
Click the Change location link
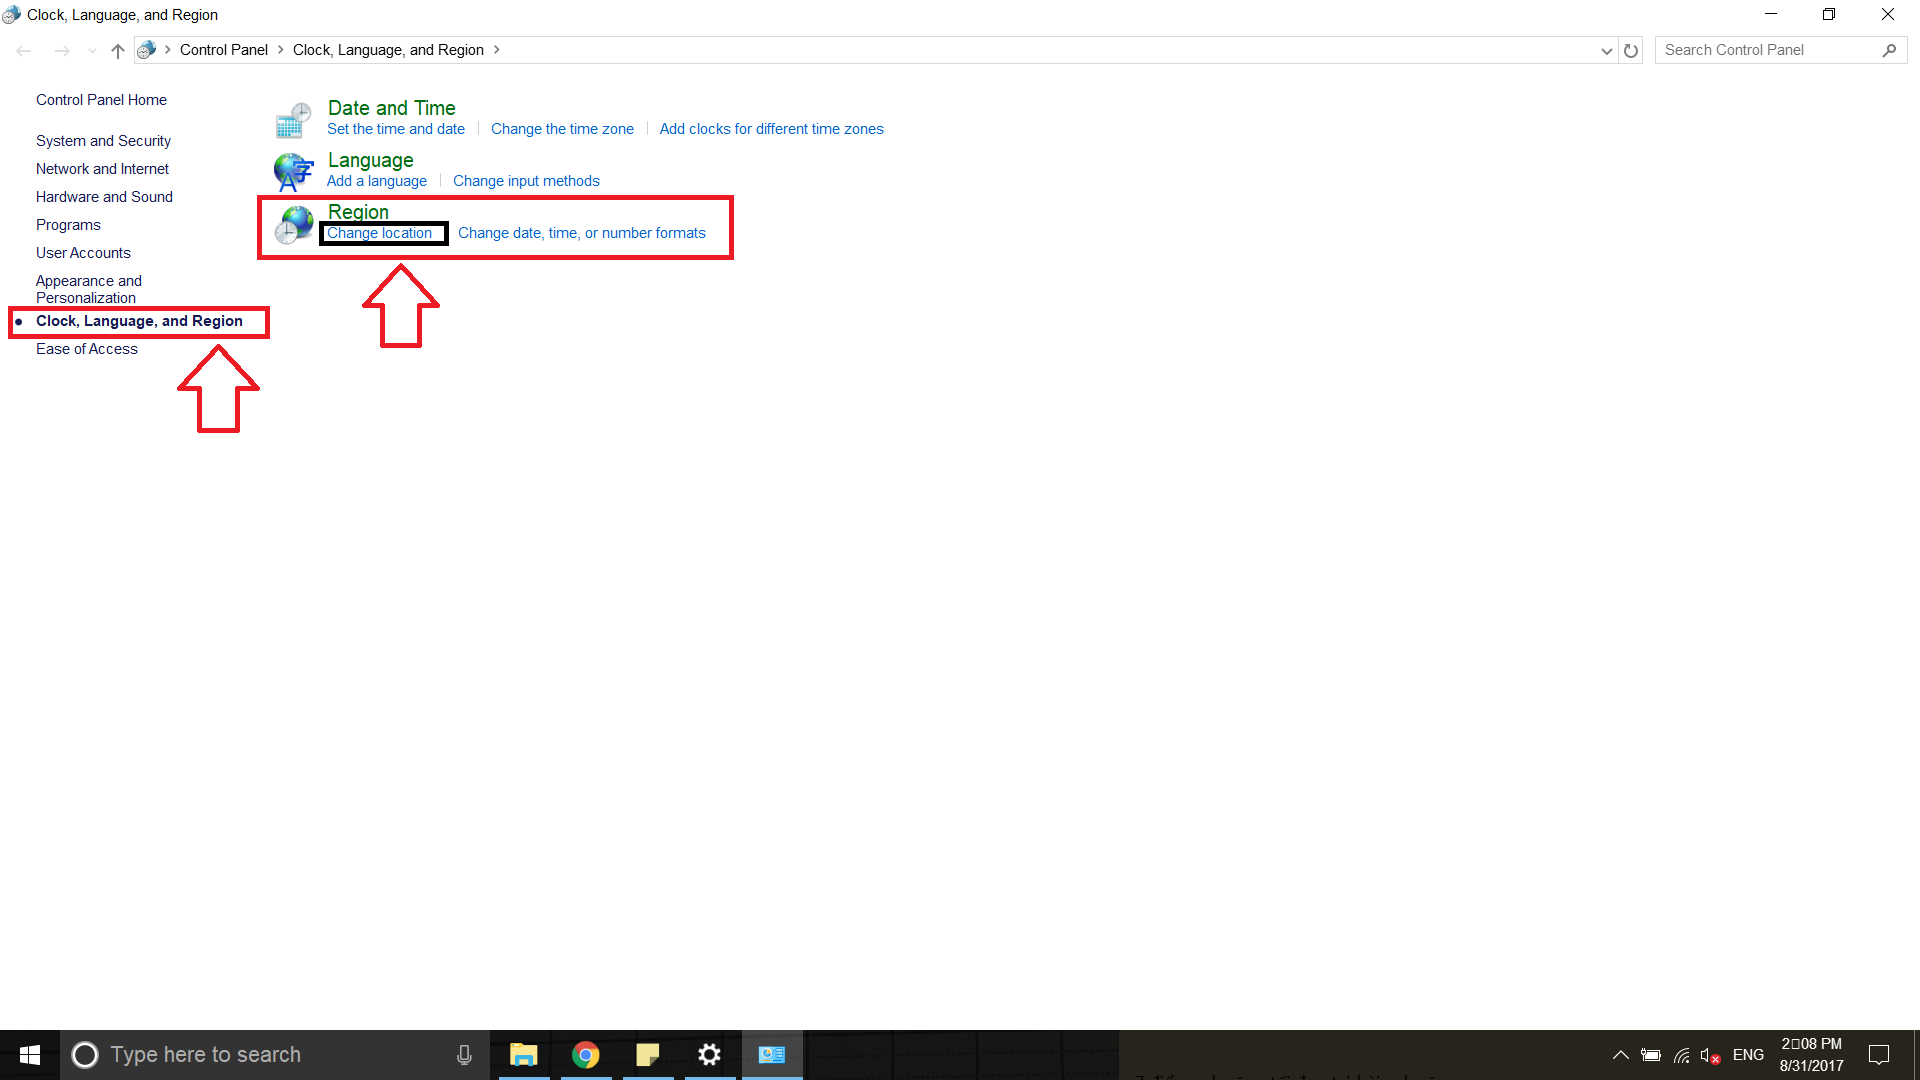(x=381, y=233)
